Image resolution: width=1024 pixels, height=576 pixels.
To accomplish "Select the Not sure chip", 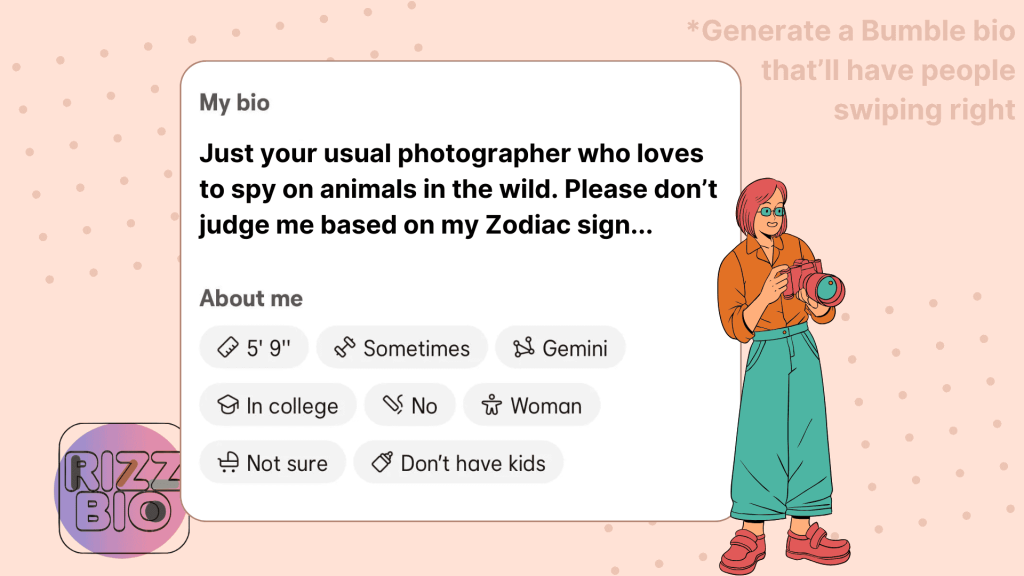I will (x=272, y=462).
